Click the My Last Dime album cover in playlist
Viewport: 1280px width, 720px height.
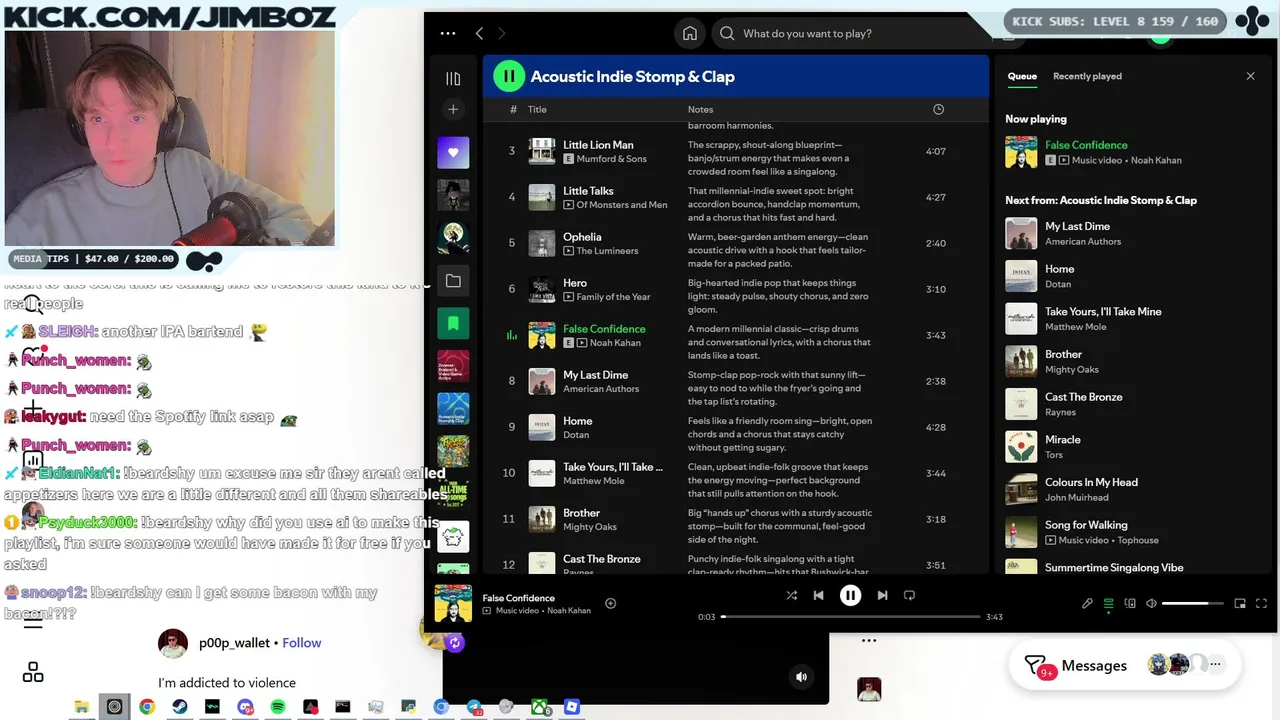point(542,381)
